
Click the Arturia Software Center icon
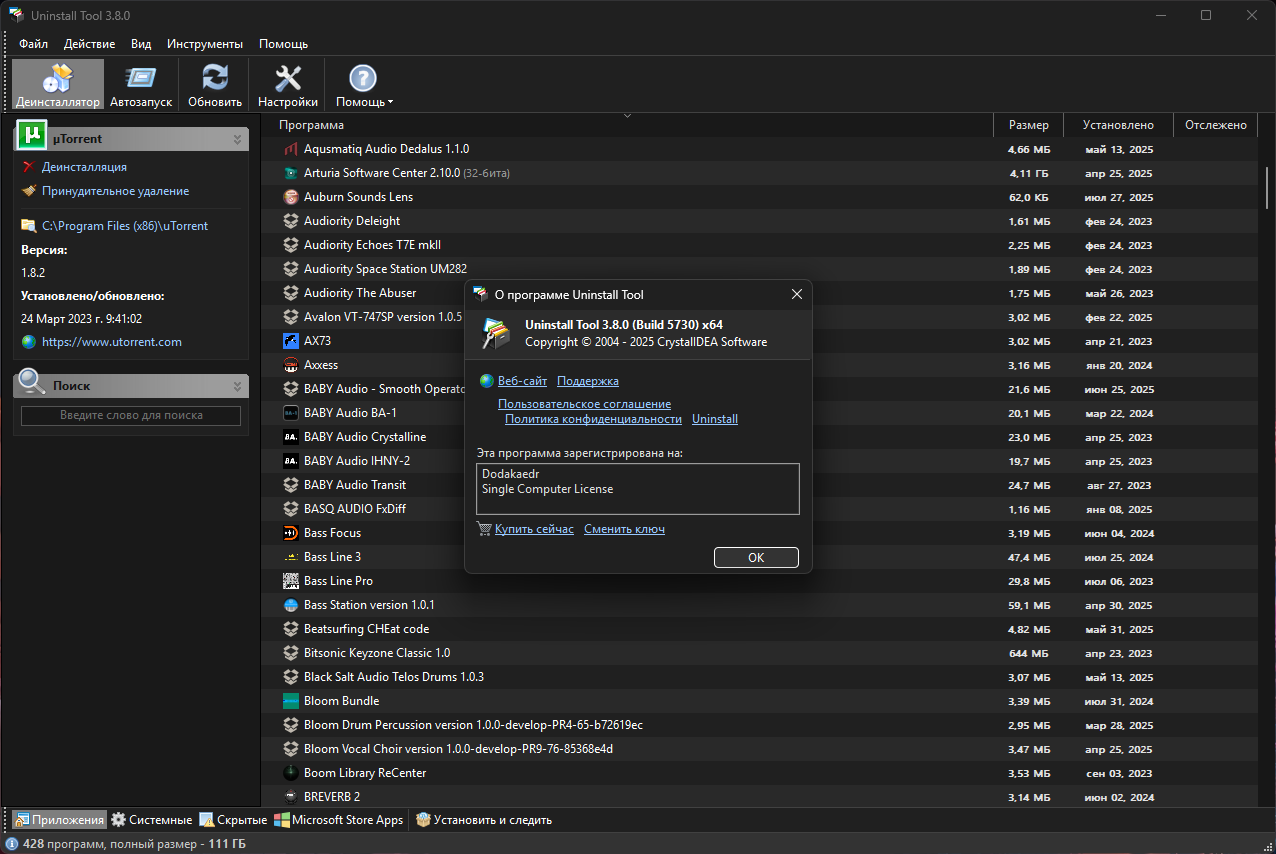[291, 173]
